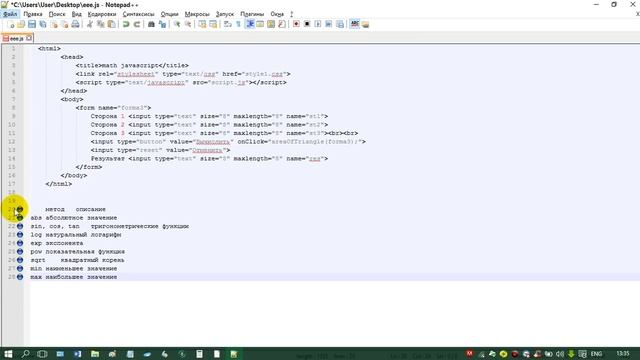Image resolution: width=640 pixels, height=360 pixels.
Task: Click the Zoom Out magnifier icon
Action: pos(188,24)
